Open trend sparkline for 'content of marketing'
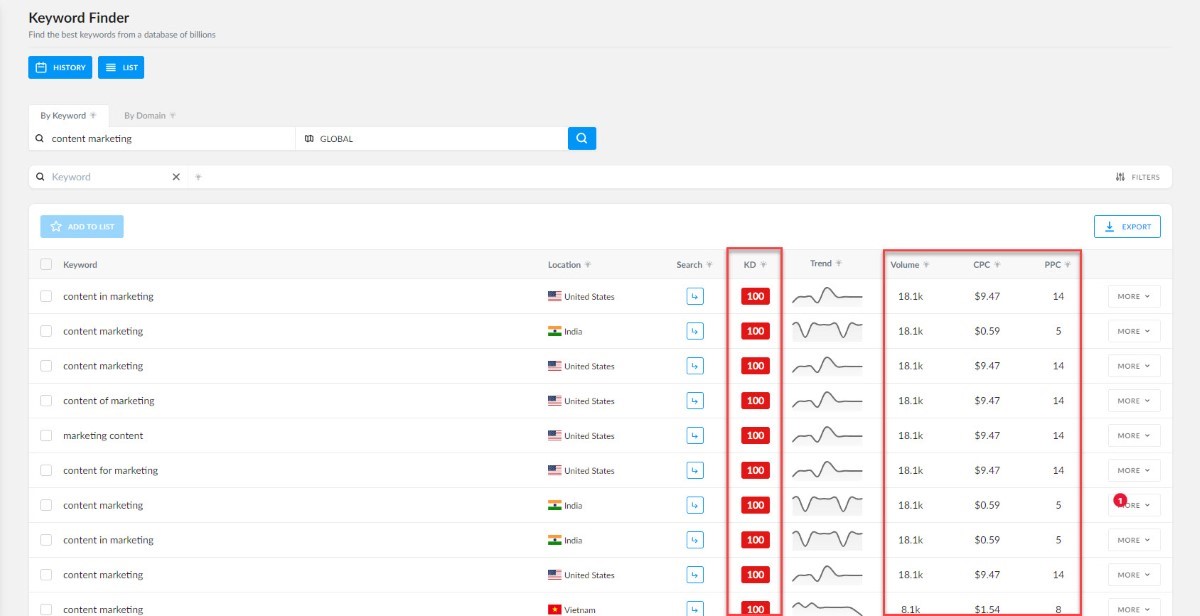Image resolution: width=1200 pixels, height=616 pixels. (827, 400)
